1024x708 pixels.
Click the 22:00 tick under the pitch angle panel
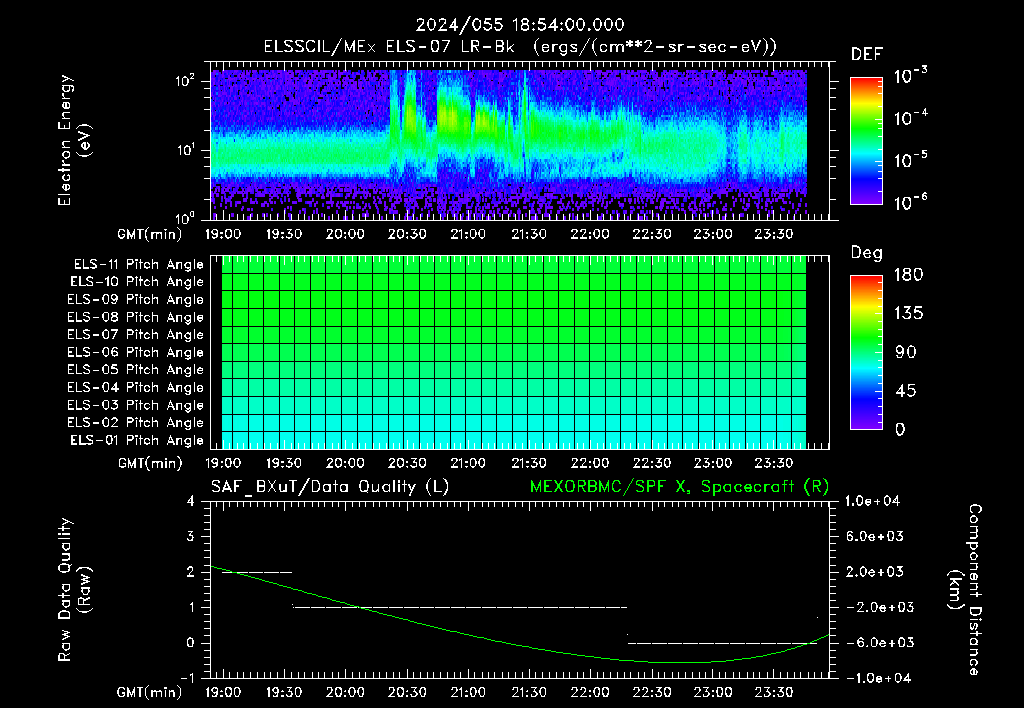tap(590, 463)
